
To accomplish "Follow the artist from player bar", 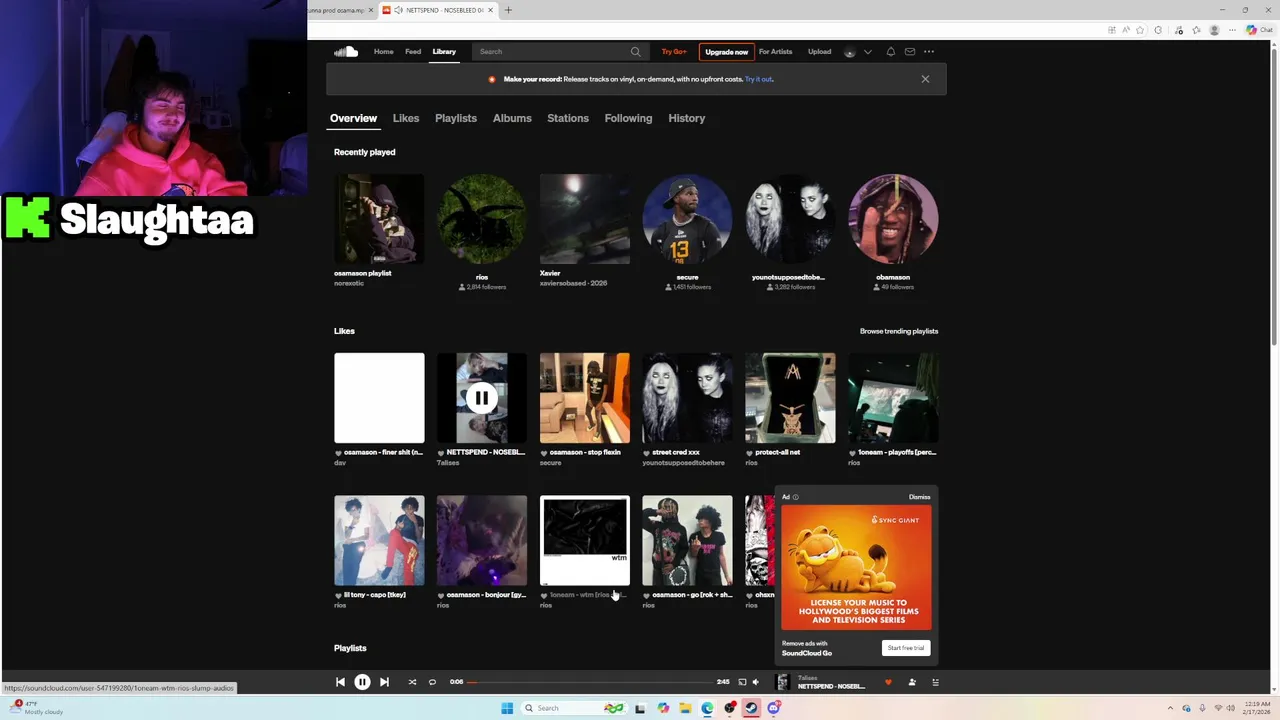I will (912, 682).
